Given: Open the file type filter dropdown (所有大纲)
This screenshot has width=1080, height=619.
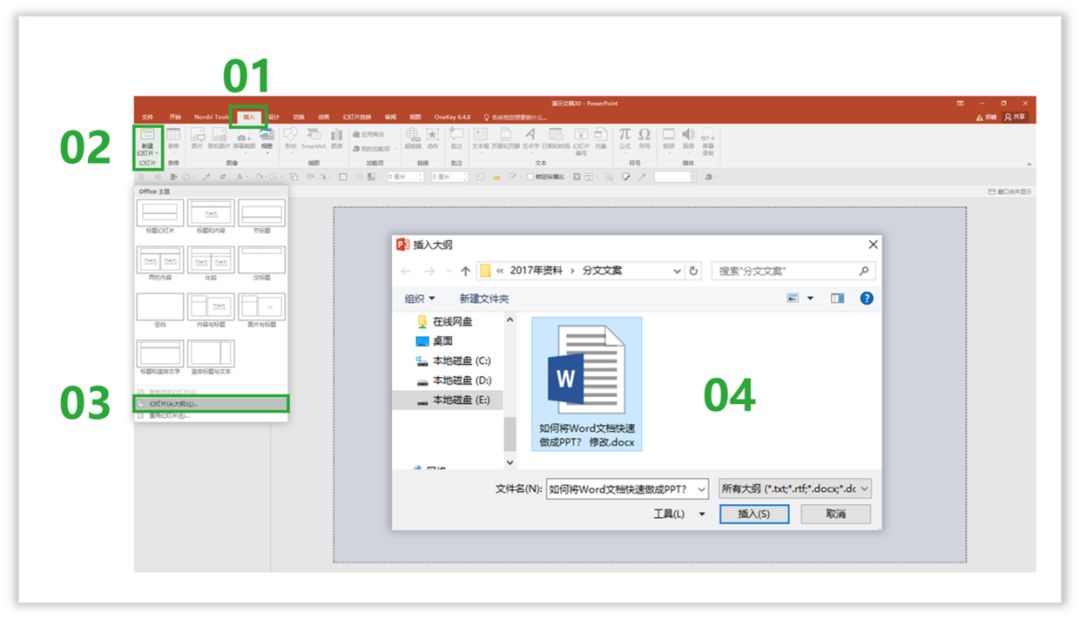Looking at the screenshot, I should [795, 488].
